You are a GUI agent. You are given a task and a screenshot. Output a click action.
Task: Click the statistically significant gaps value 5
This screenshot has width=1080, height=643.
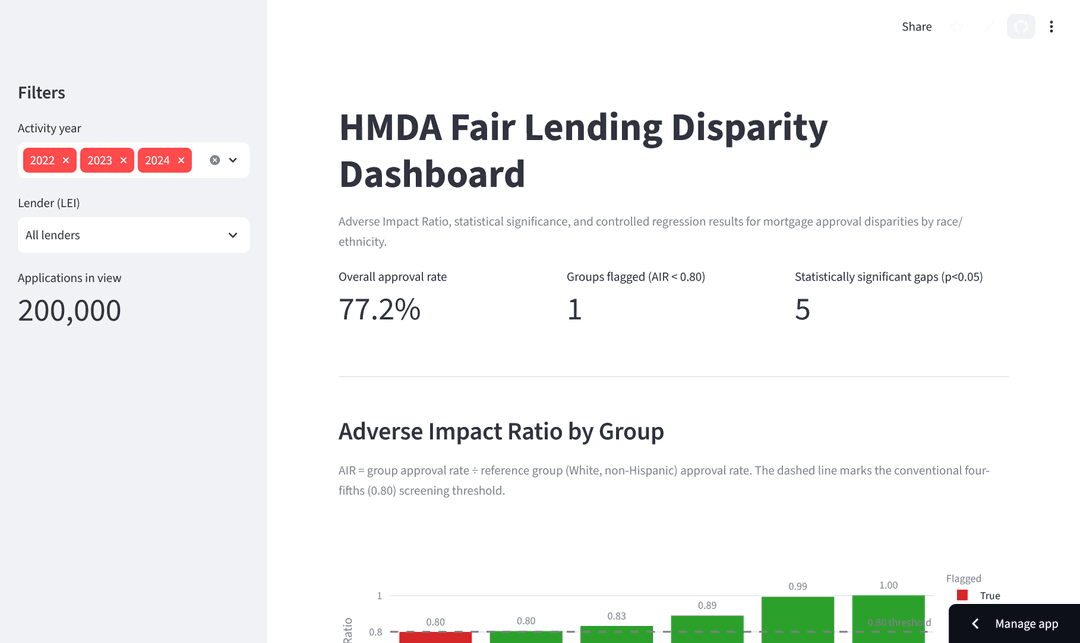click(802, 309)
